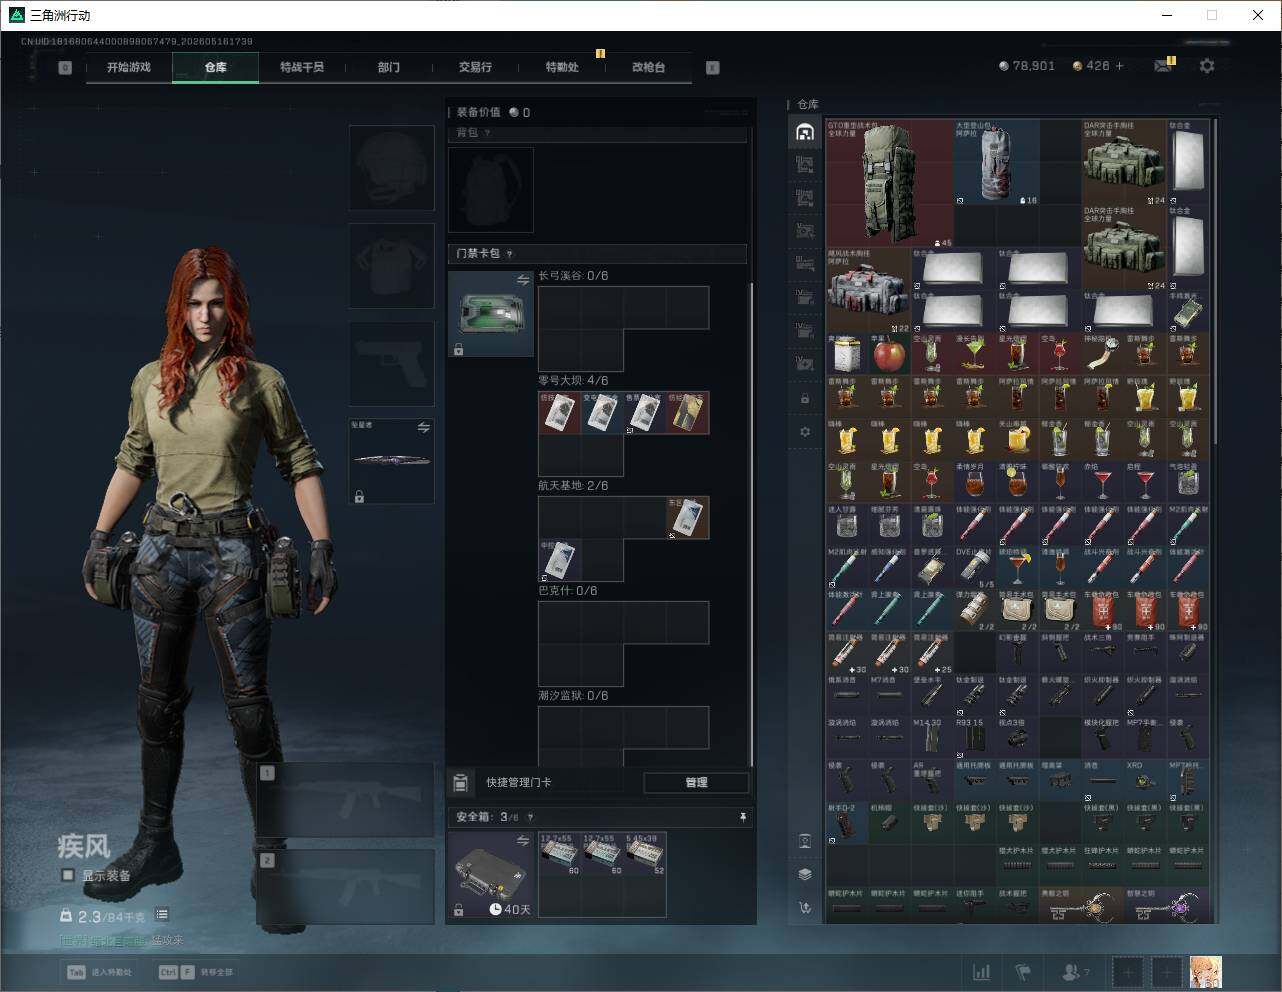
Task: Select the 射手D-2 item
Action: click(847, 822)
